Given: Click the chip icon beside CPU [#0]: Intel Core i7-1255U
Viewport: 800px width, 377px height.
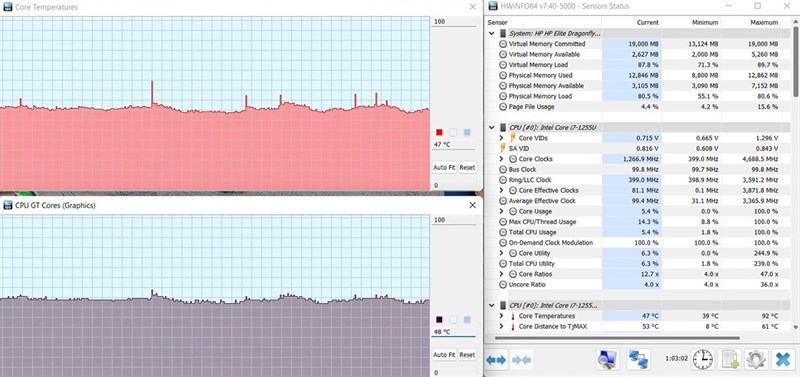Looking at the screenshot, I should (503, 127).
